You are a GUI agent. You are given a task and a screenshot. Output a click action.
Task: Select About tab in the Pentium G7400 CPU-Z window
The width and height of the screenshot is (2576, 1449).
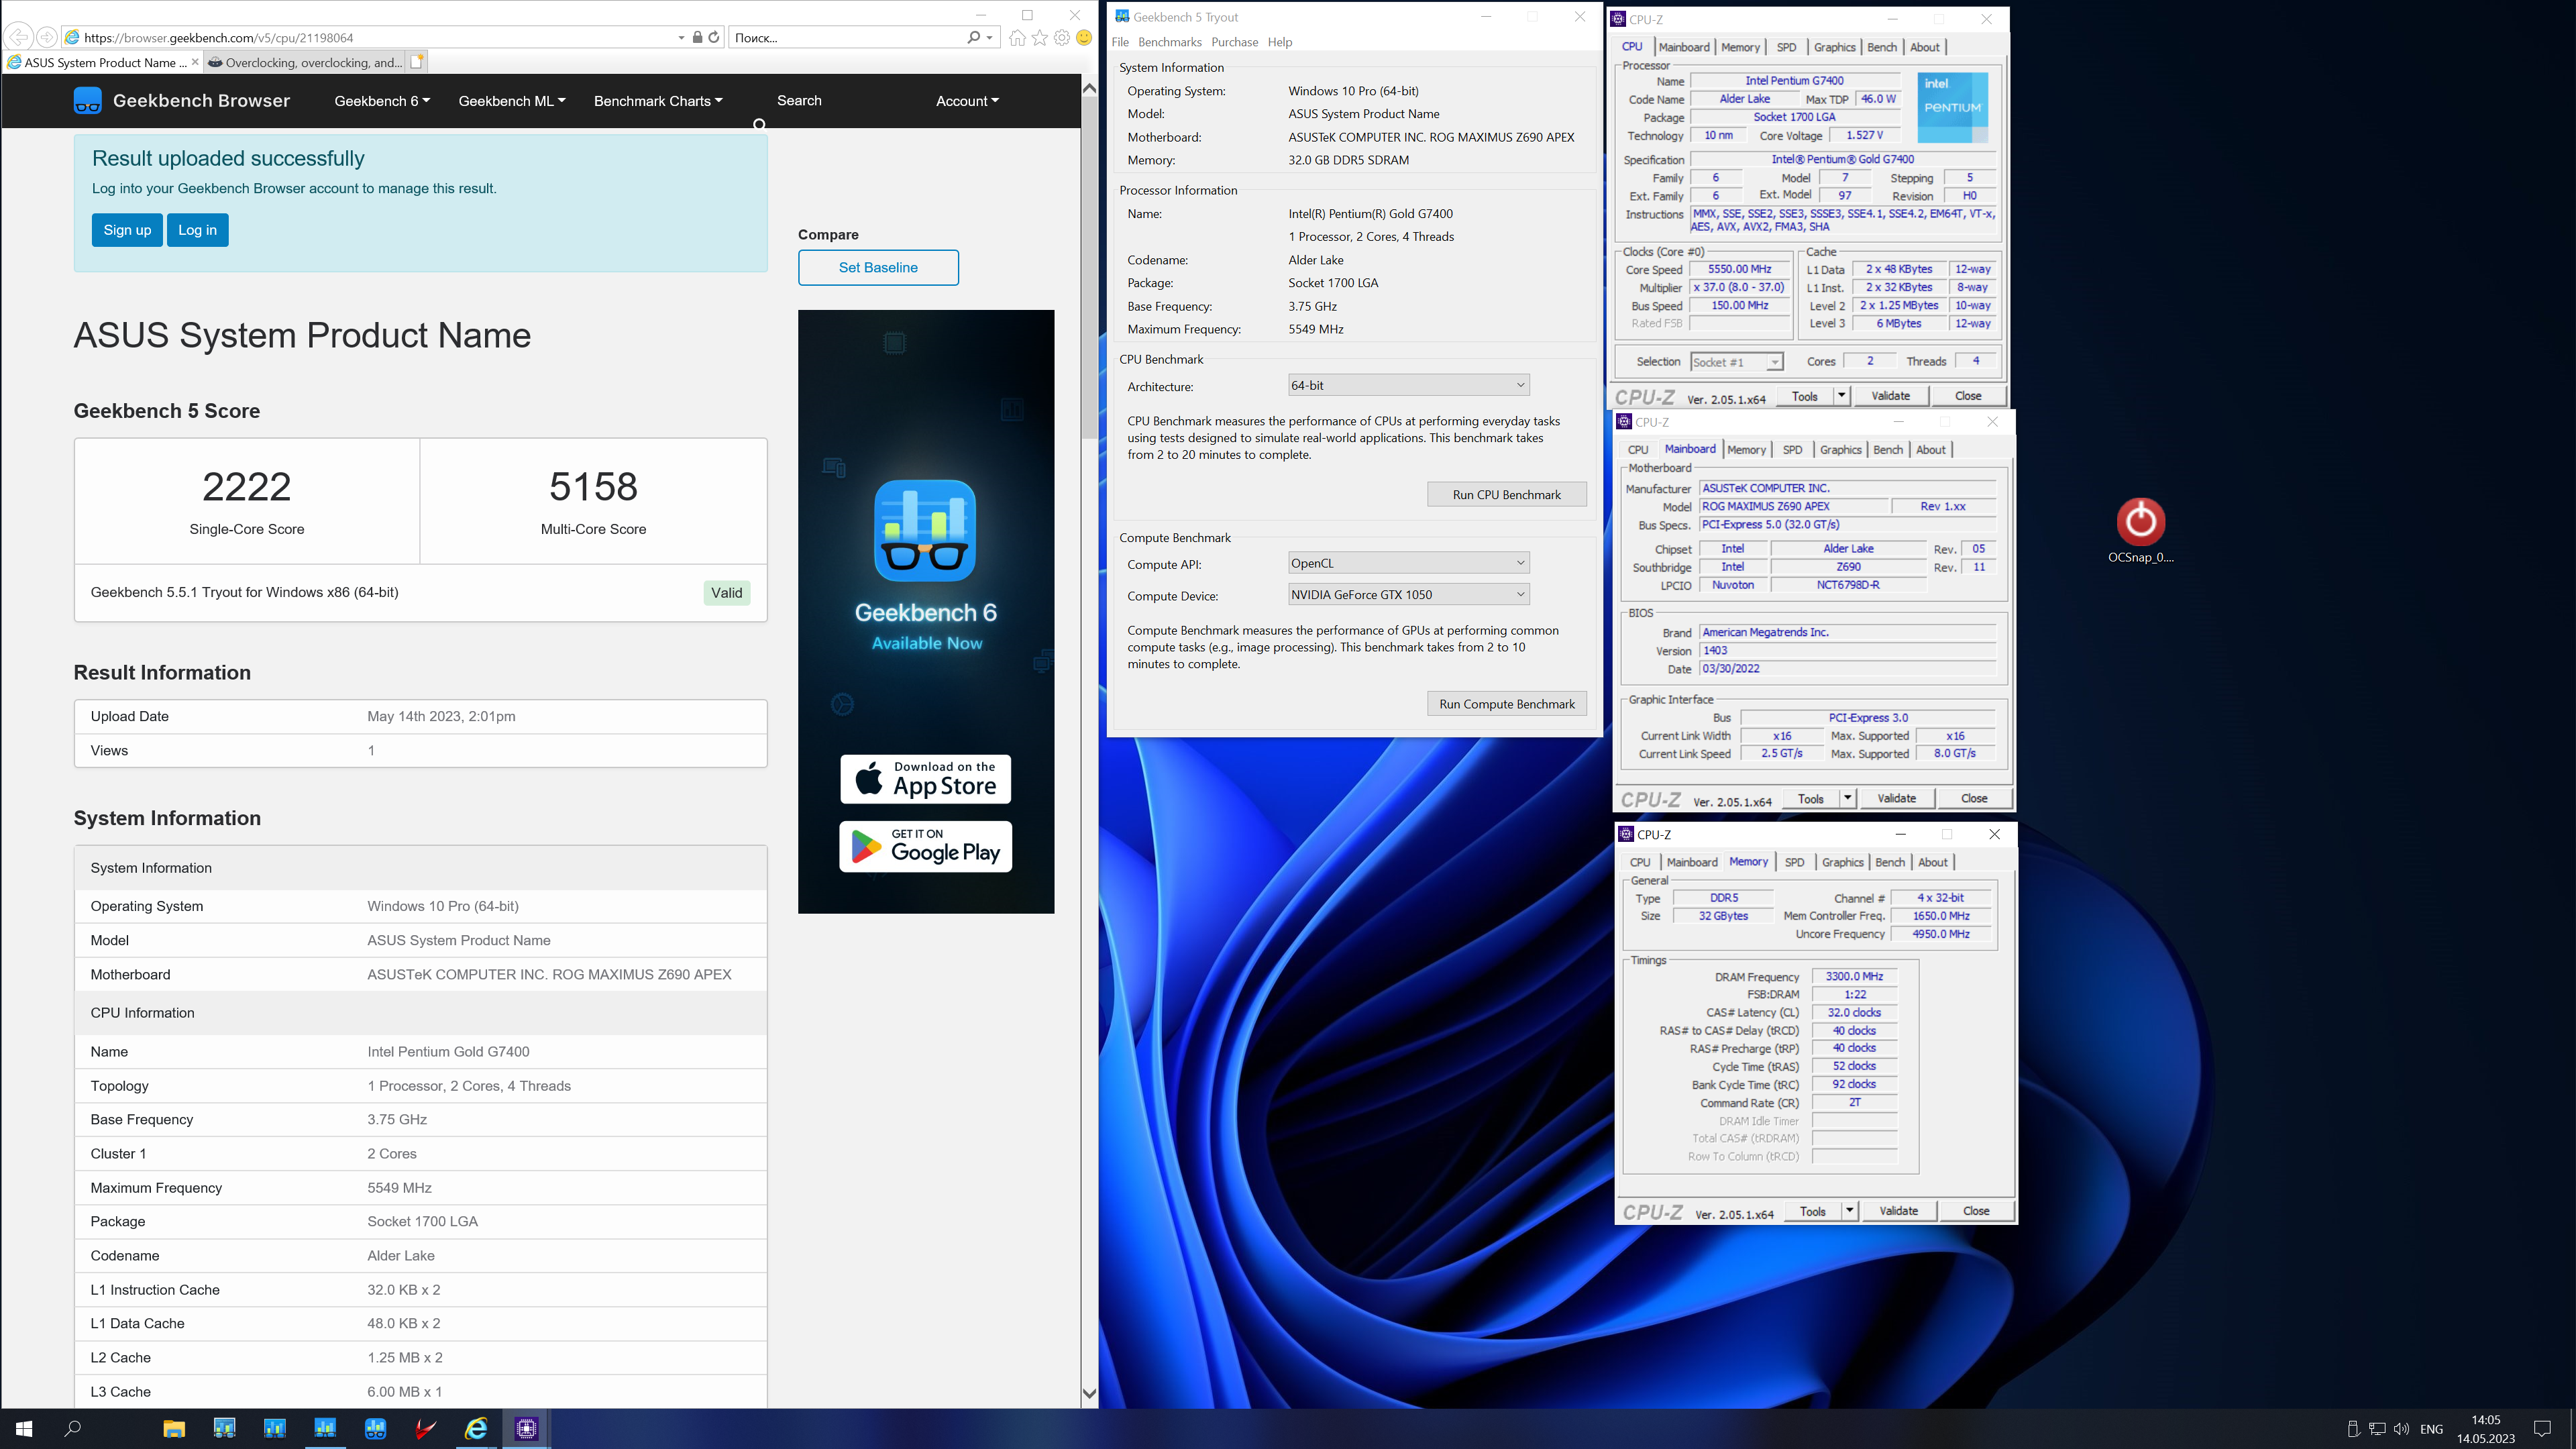(1924, 47)
